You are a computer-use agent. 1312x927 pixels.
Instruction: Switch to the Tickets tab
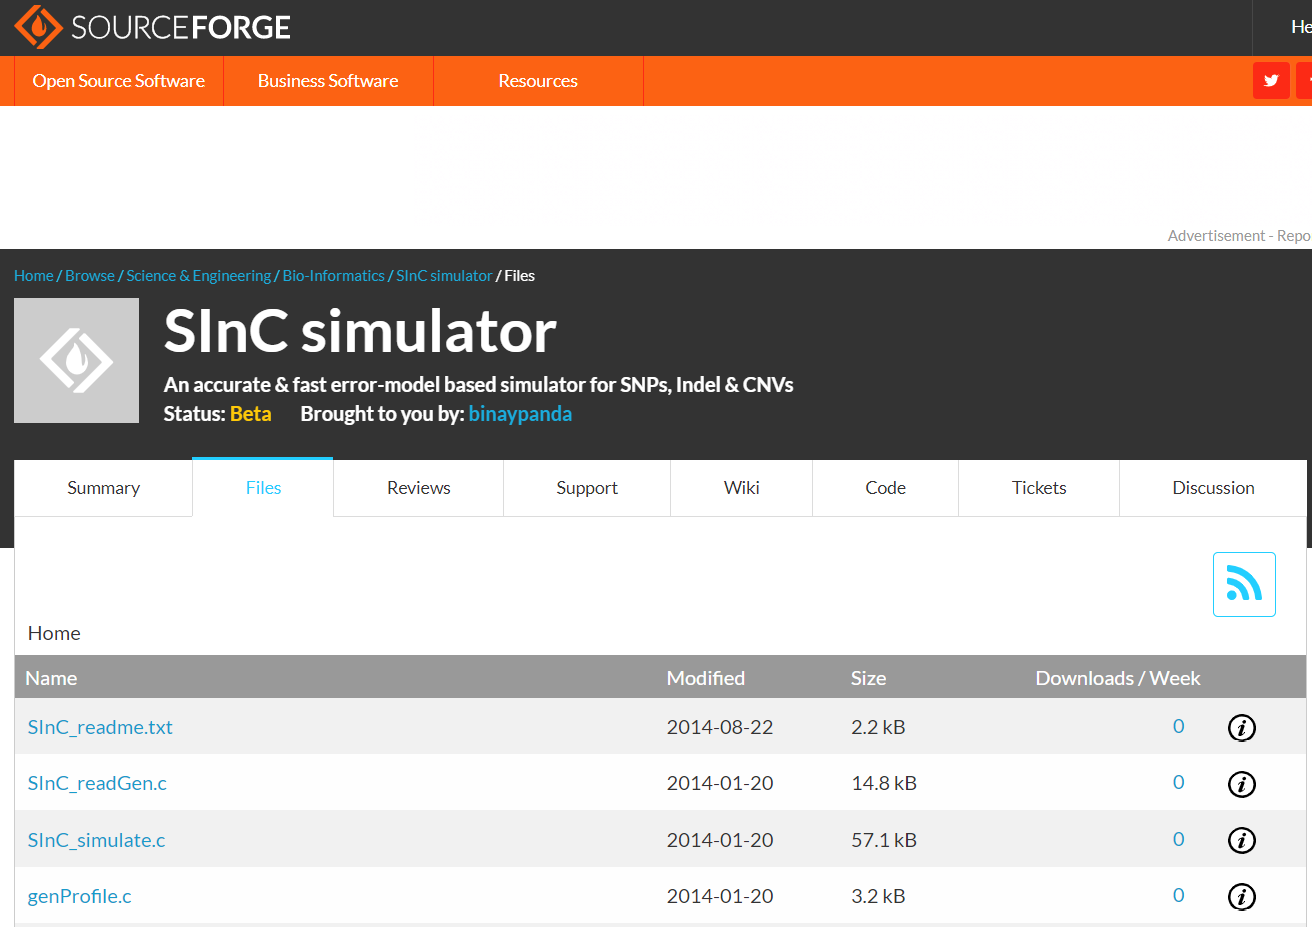tap(1039, 488)
